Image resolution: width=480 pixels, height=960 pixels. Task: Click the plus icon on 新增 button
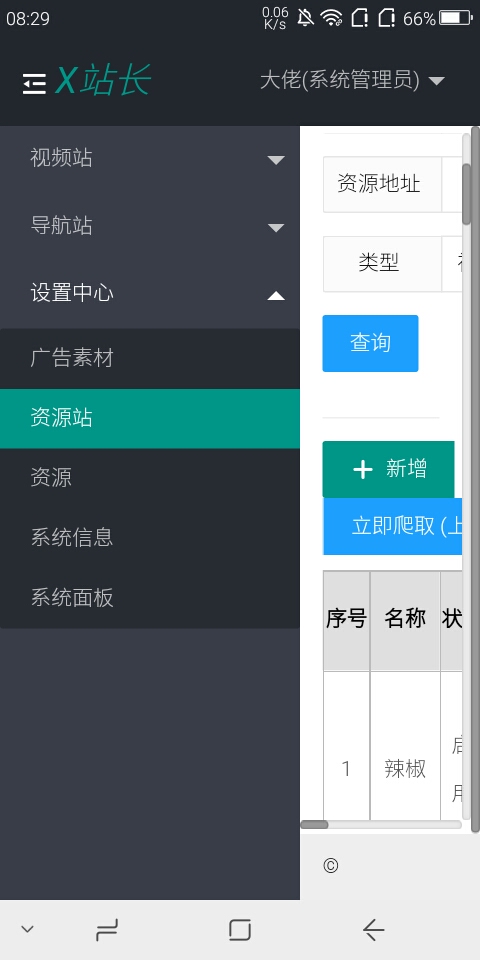coord(363,470)
